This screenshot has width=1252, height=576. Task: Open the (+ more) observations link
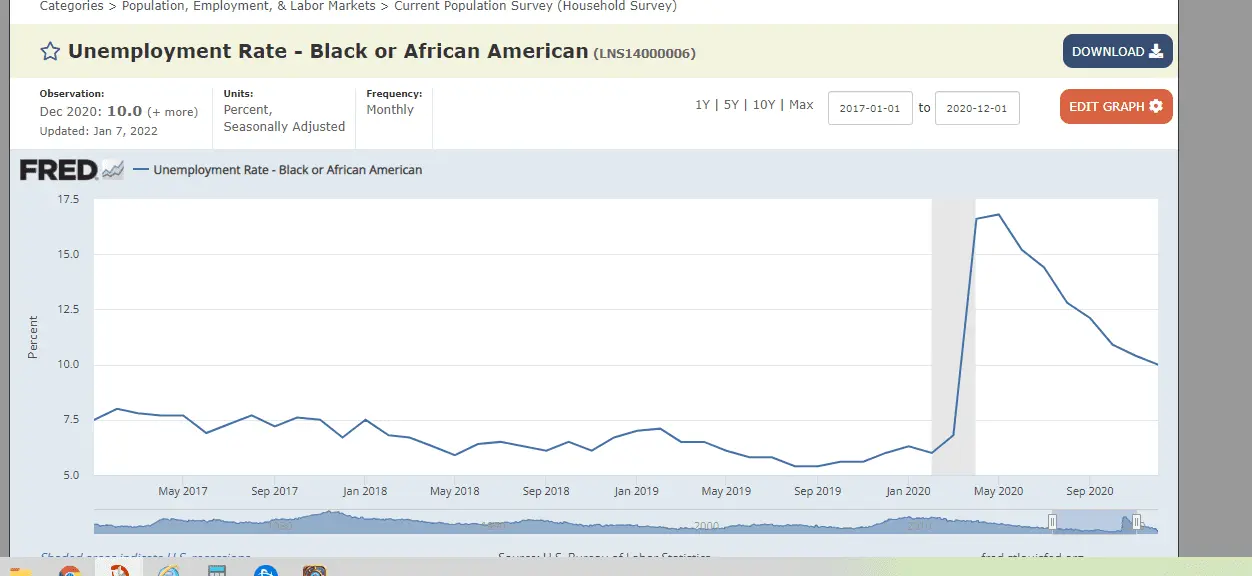172,112
